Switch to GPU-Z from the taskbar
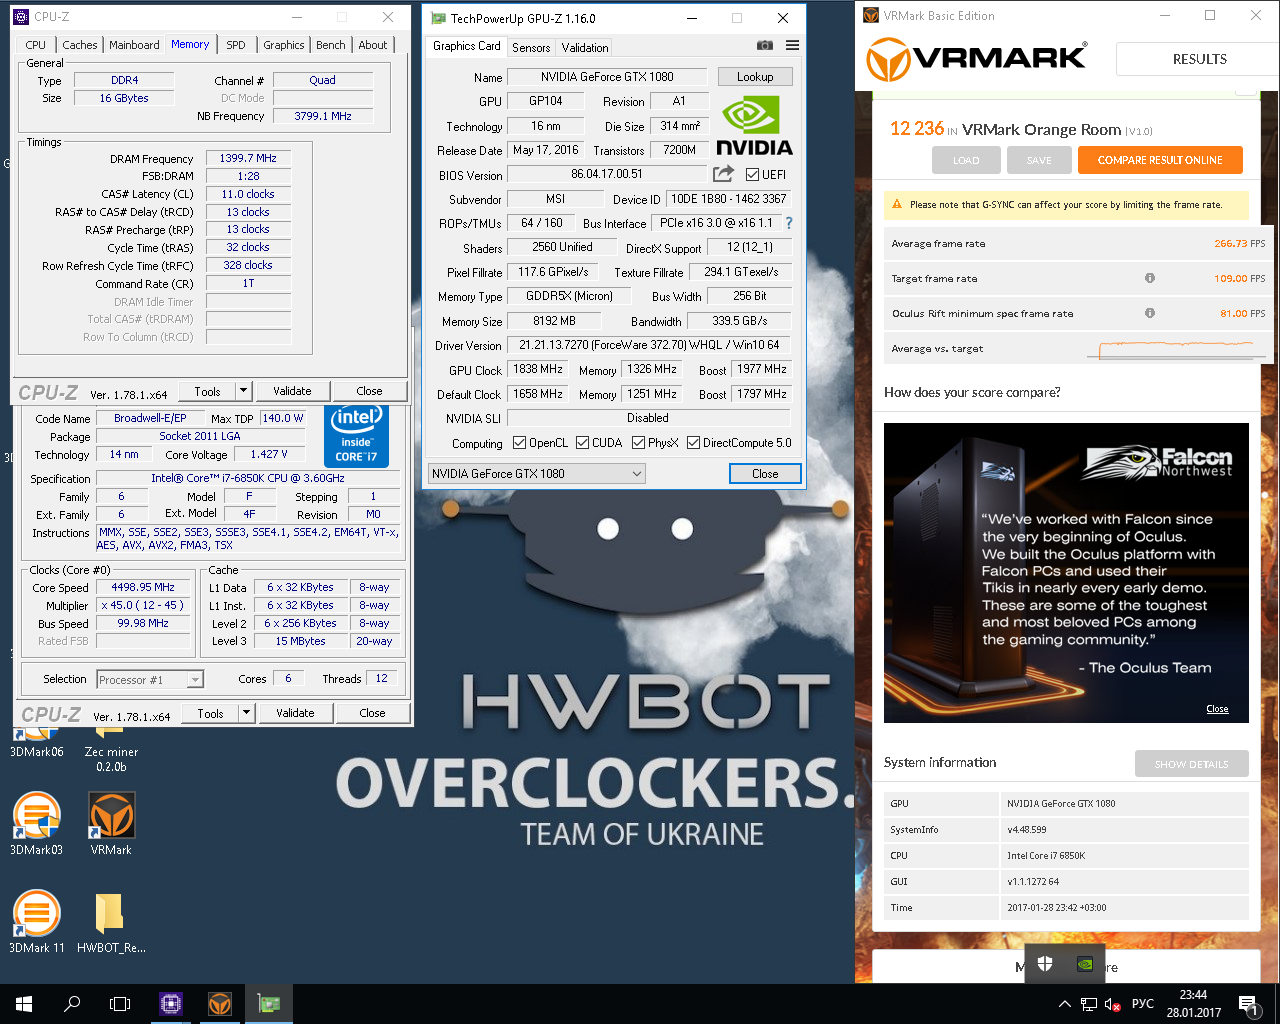This screenshot has width=1280, height=1024. click(x=269, y=1004)
